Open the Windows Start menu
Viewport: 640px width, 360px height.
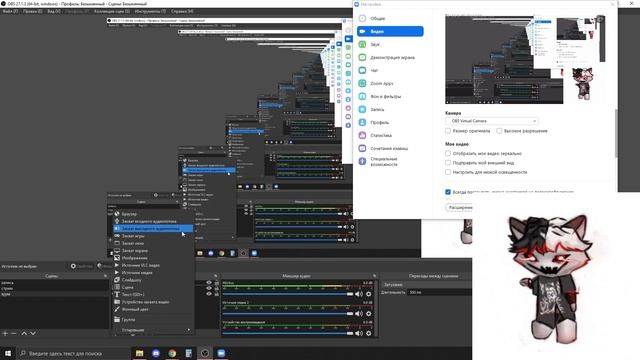tap(8, 353)
